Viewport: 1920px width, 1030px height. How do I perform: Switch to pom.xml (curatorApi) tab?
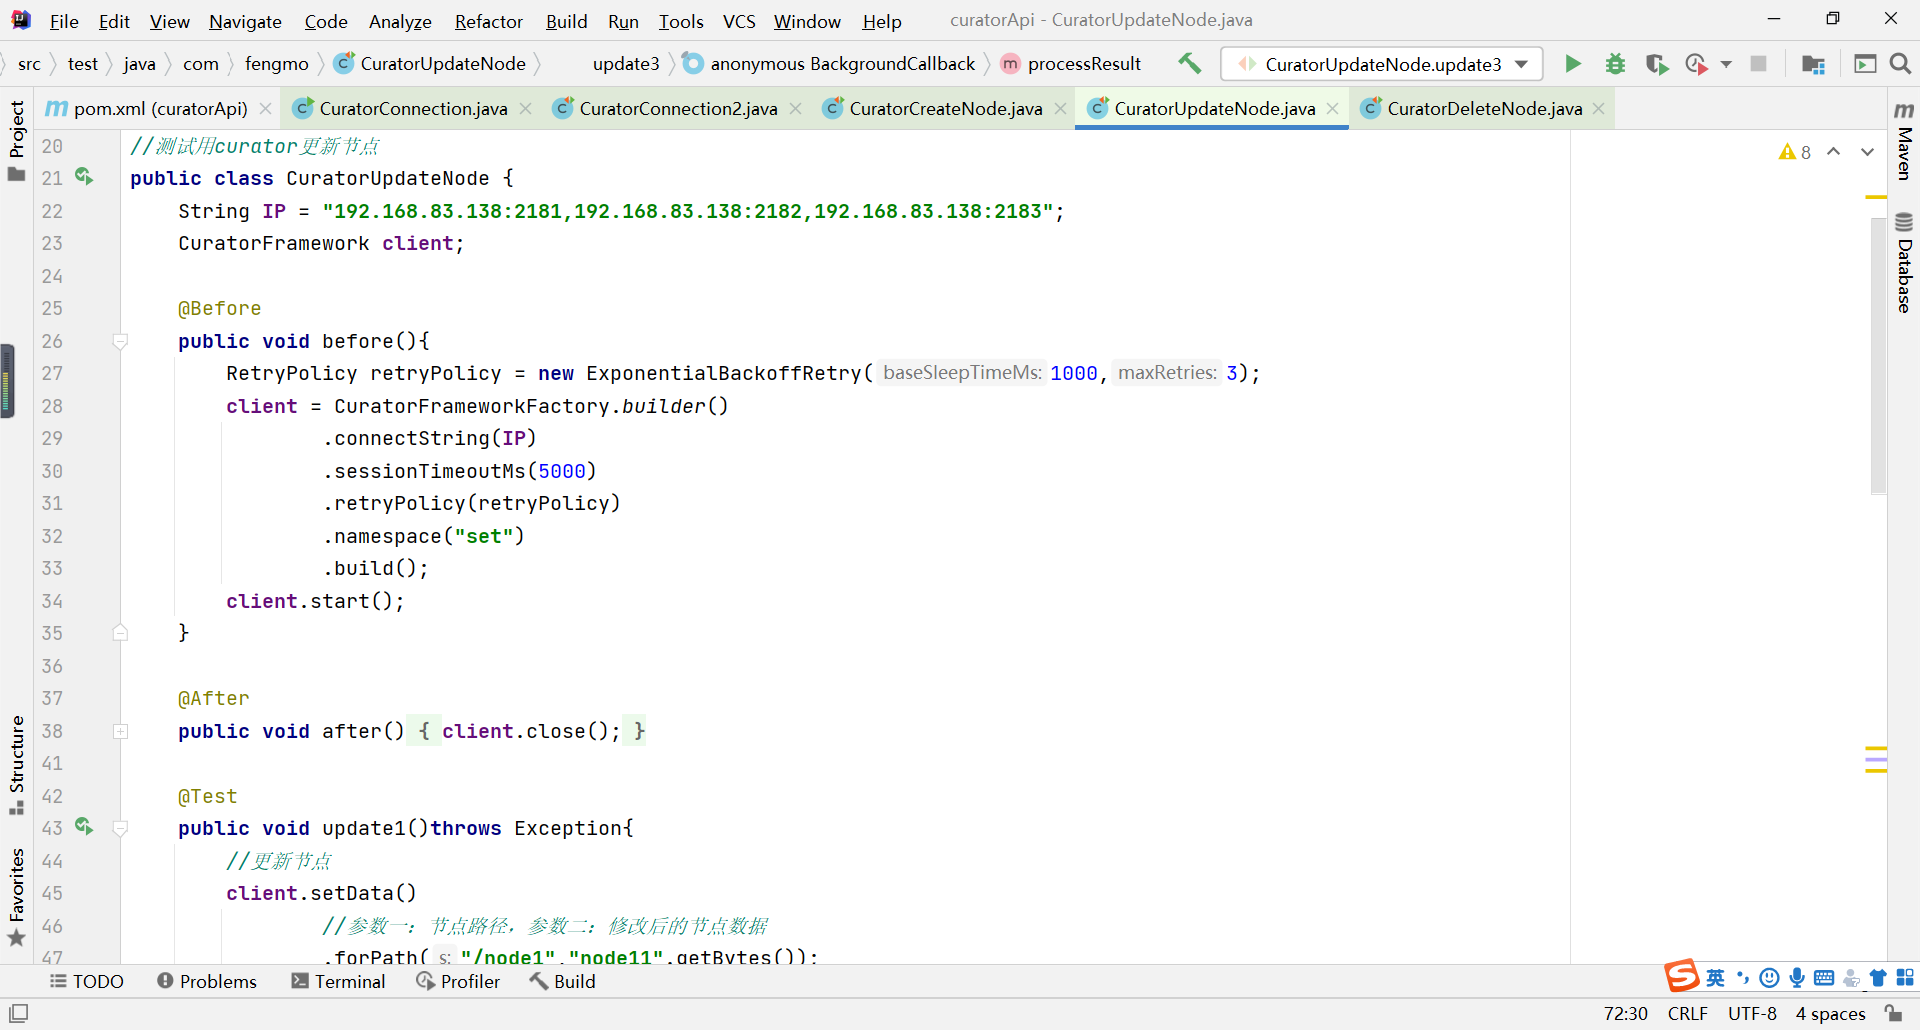pos(160,108)
